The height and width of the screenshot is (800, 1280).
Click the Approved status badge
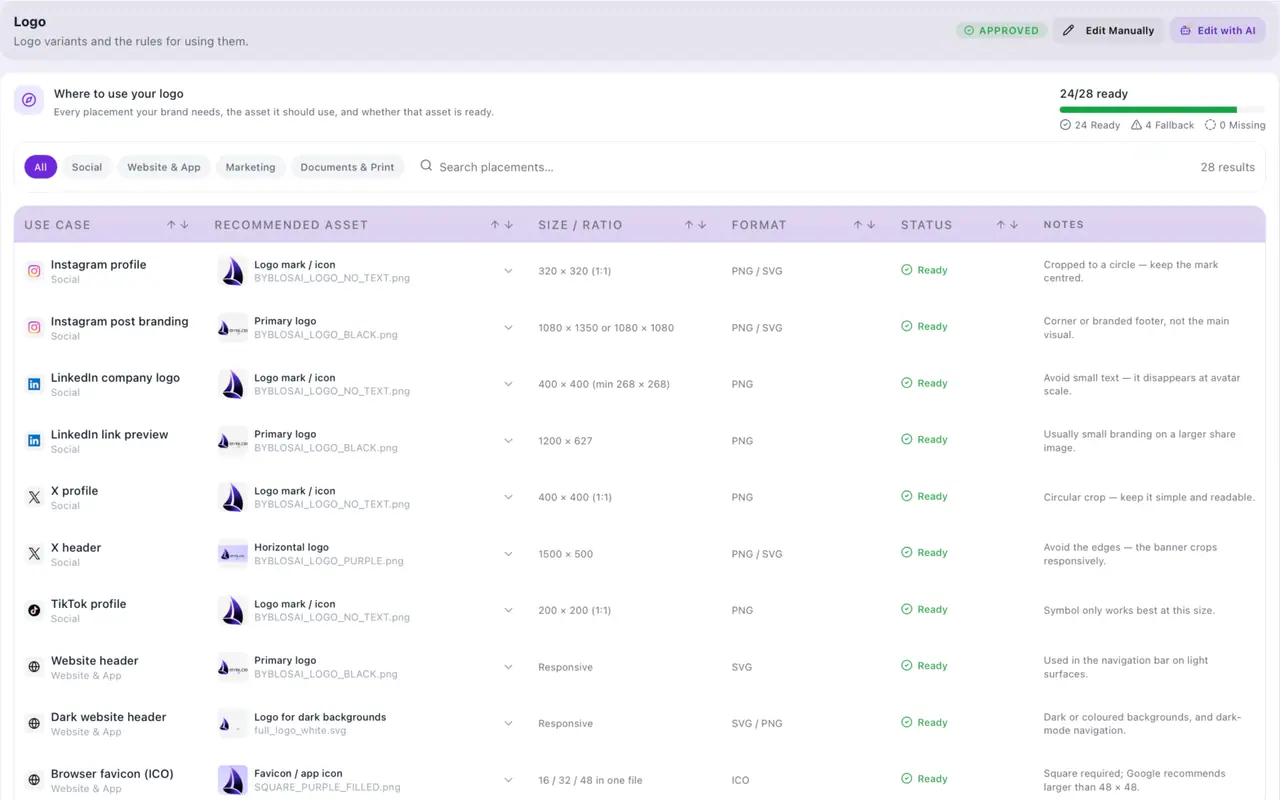pos(1001,31)
